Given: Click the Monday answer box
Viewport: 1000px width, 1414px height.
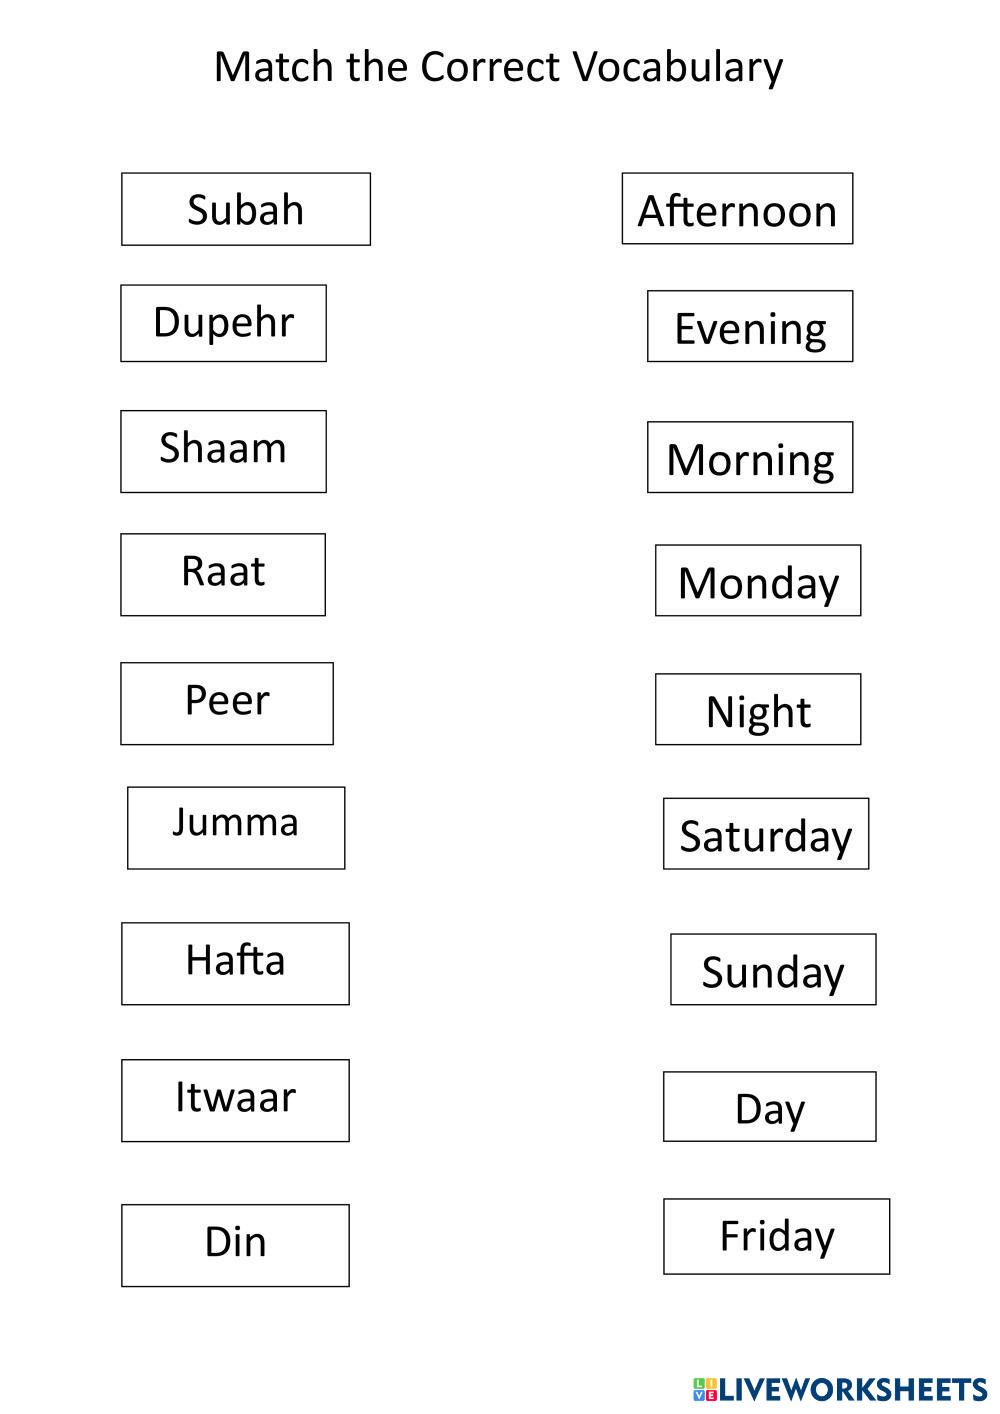Looking at the screenshot, I should tap(758, 580).
